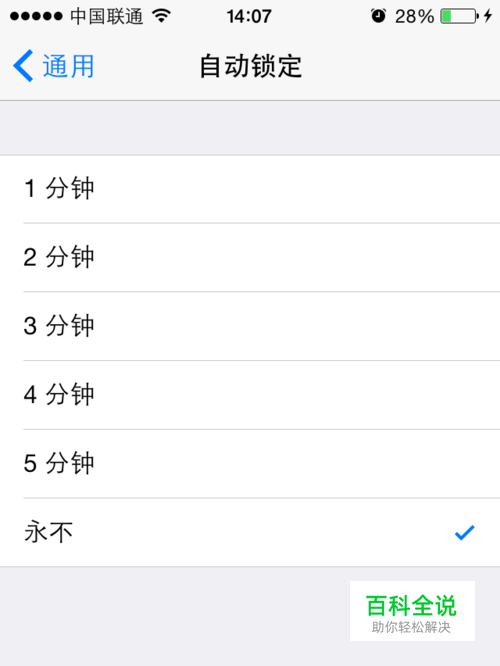Image resolution: width=500 pixels, height=666 pixels.
Task: Select the 1 分钟 auto-lock option
Action: click(x=250, y=189)
